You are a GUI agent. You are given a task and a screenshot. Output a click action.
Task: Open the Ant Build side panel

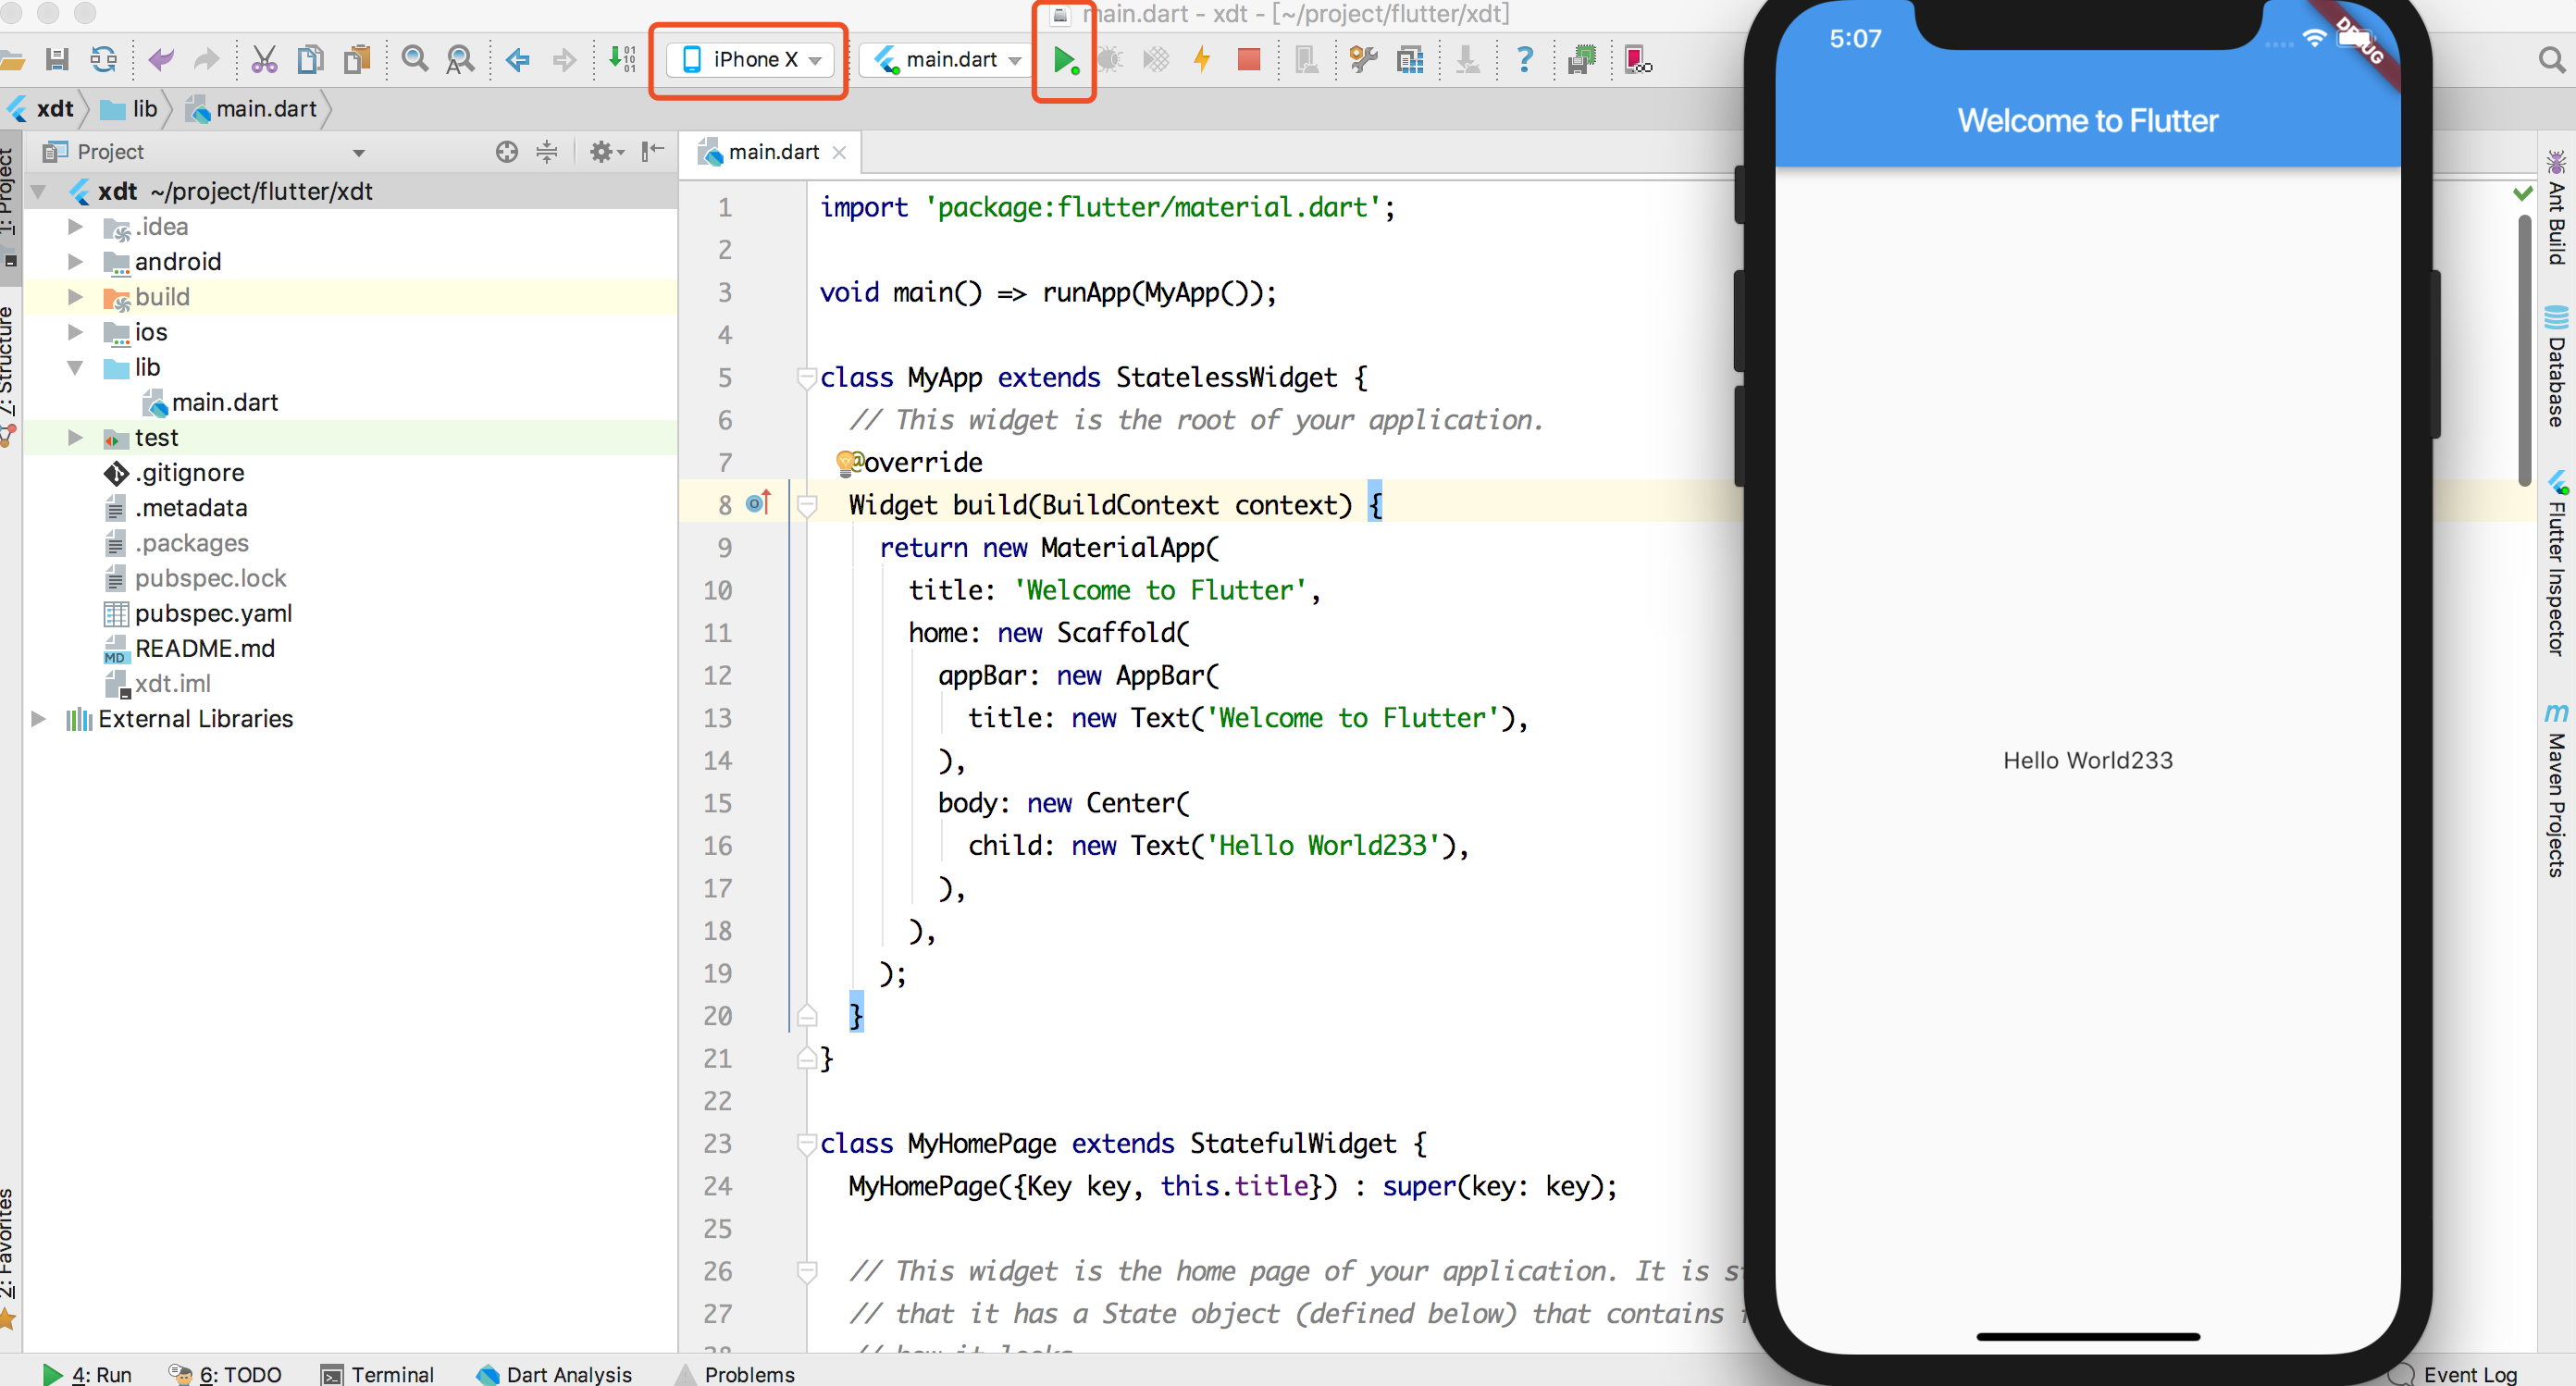tap(2557, 208)
